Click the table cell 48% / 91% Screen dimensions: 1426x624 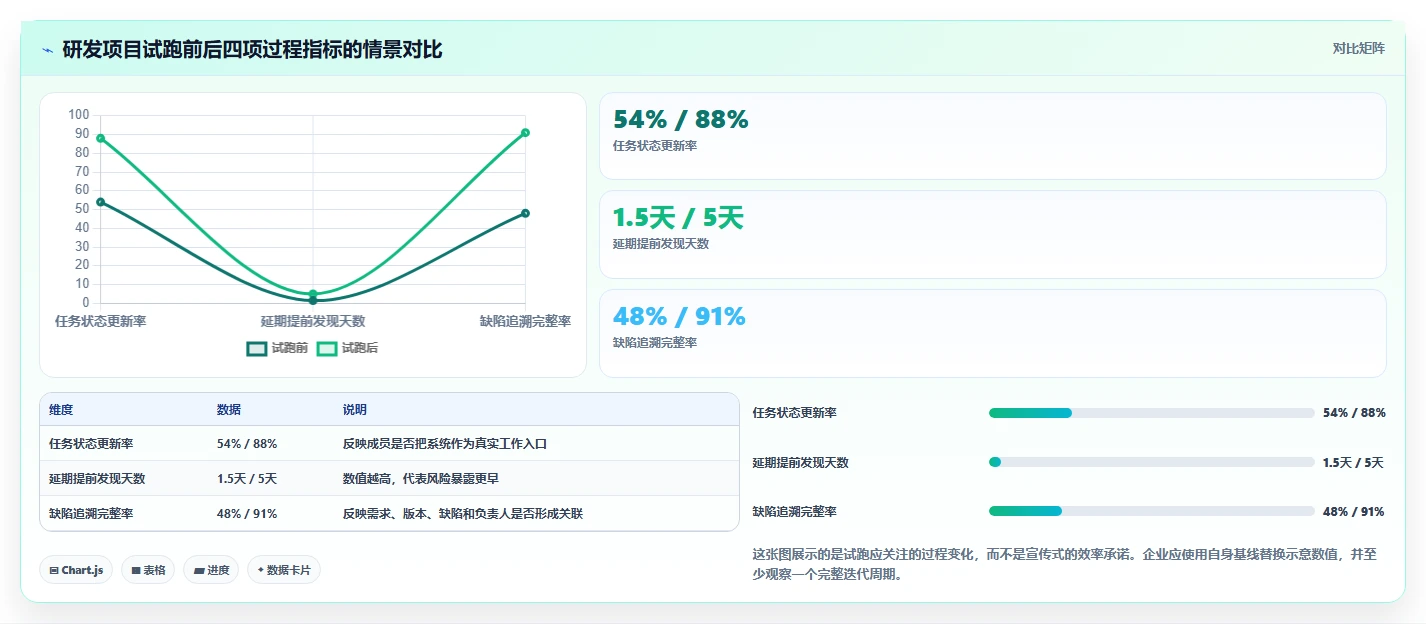point(247,514)
